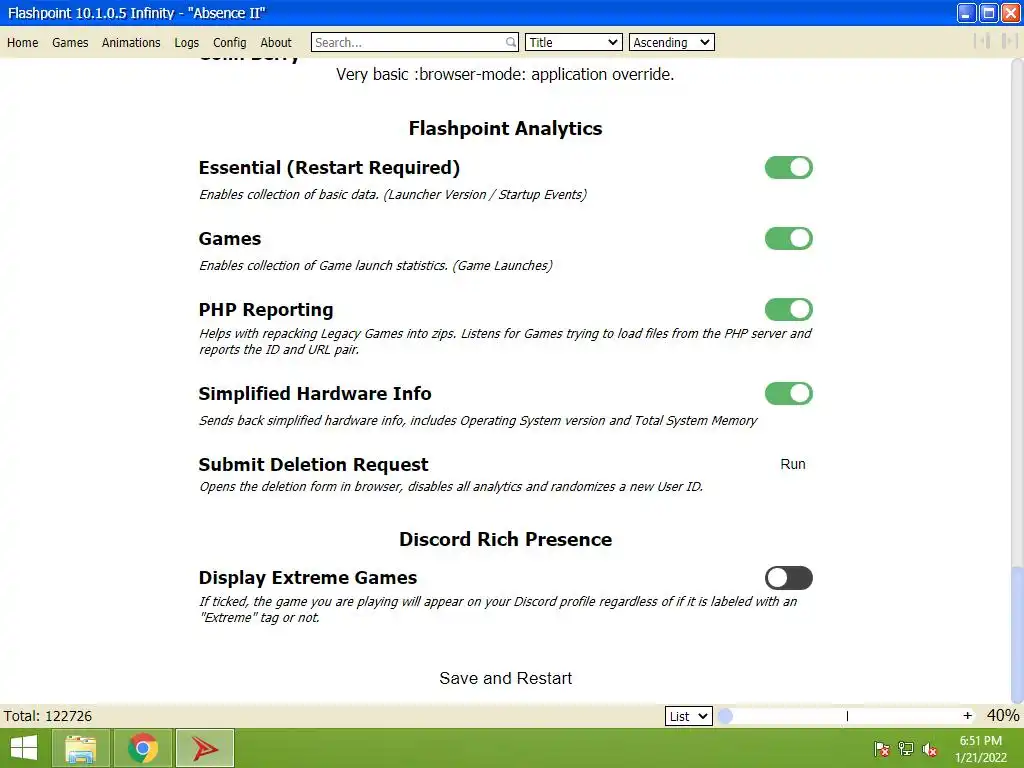Click the 'Discord Rich Presence' heading
The width and height of the screenshot is (1024, 768).
point(505,539)
